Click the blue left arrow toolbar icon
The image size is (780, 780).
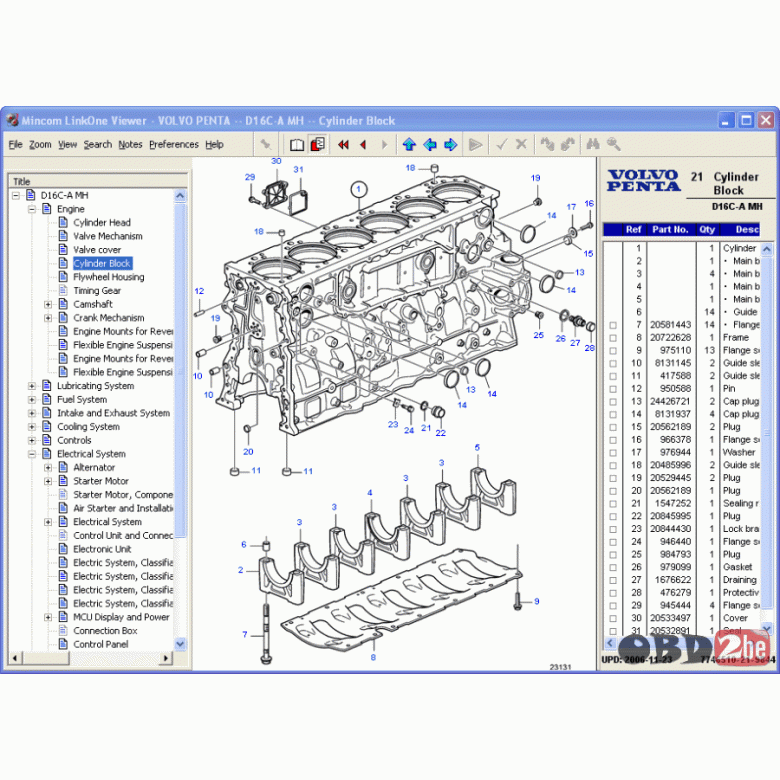tap(430, 145)
